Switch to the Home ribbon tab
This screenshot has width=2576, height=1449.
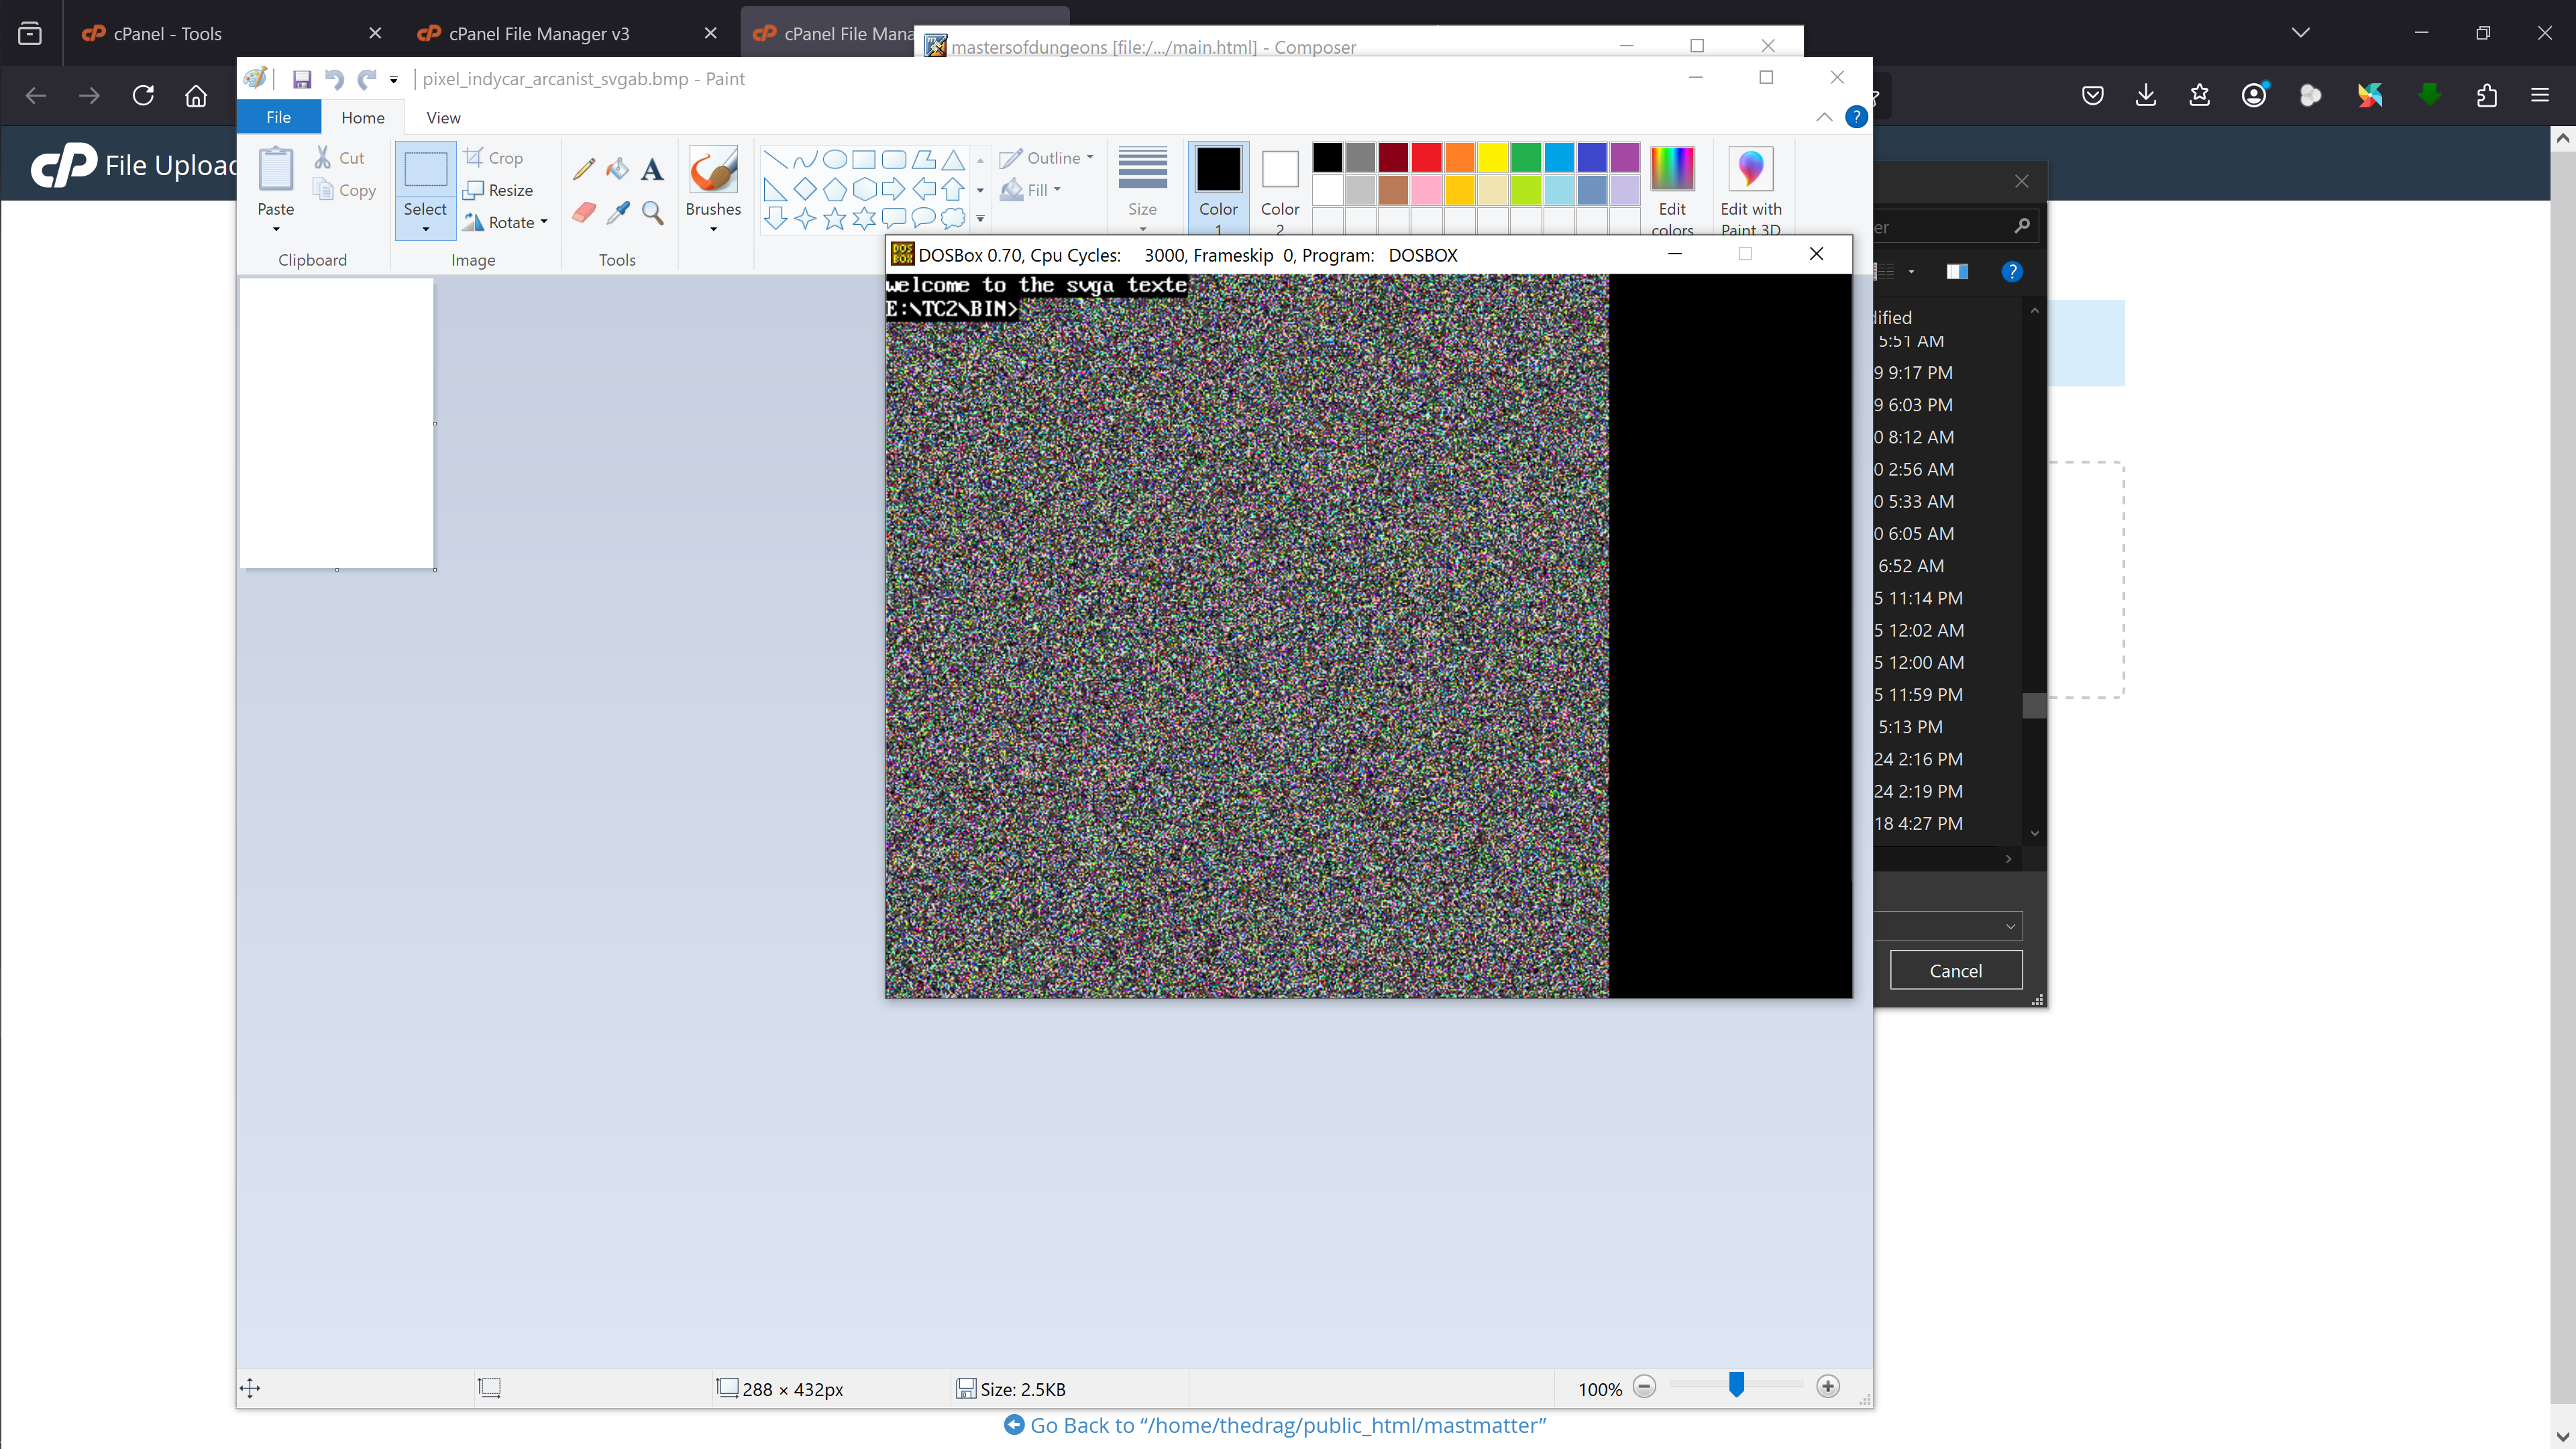click(362, 117)
